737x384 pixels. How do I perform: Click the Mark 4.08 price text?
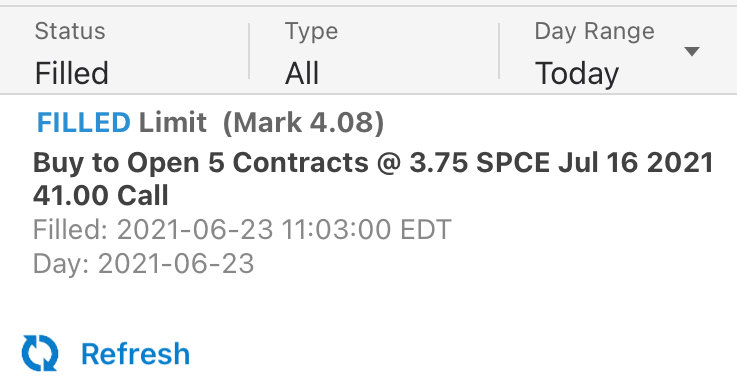[x=303, y=123]
